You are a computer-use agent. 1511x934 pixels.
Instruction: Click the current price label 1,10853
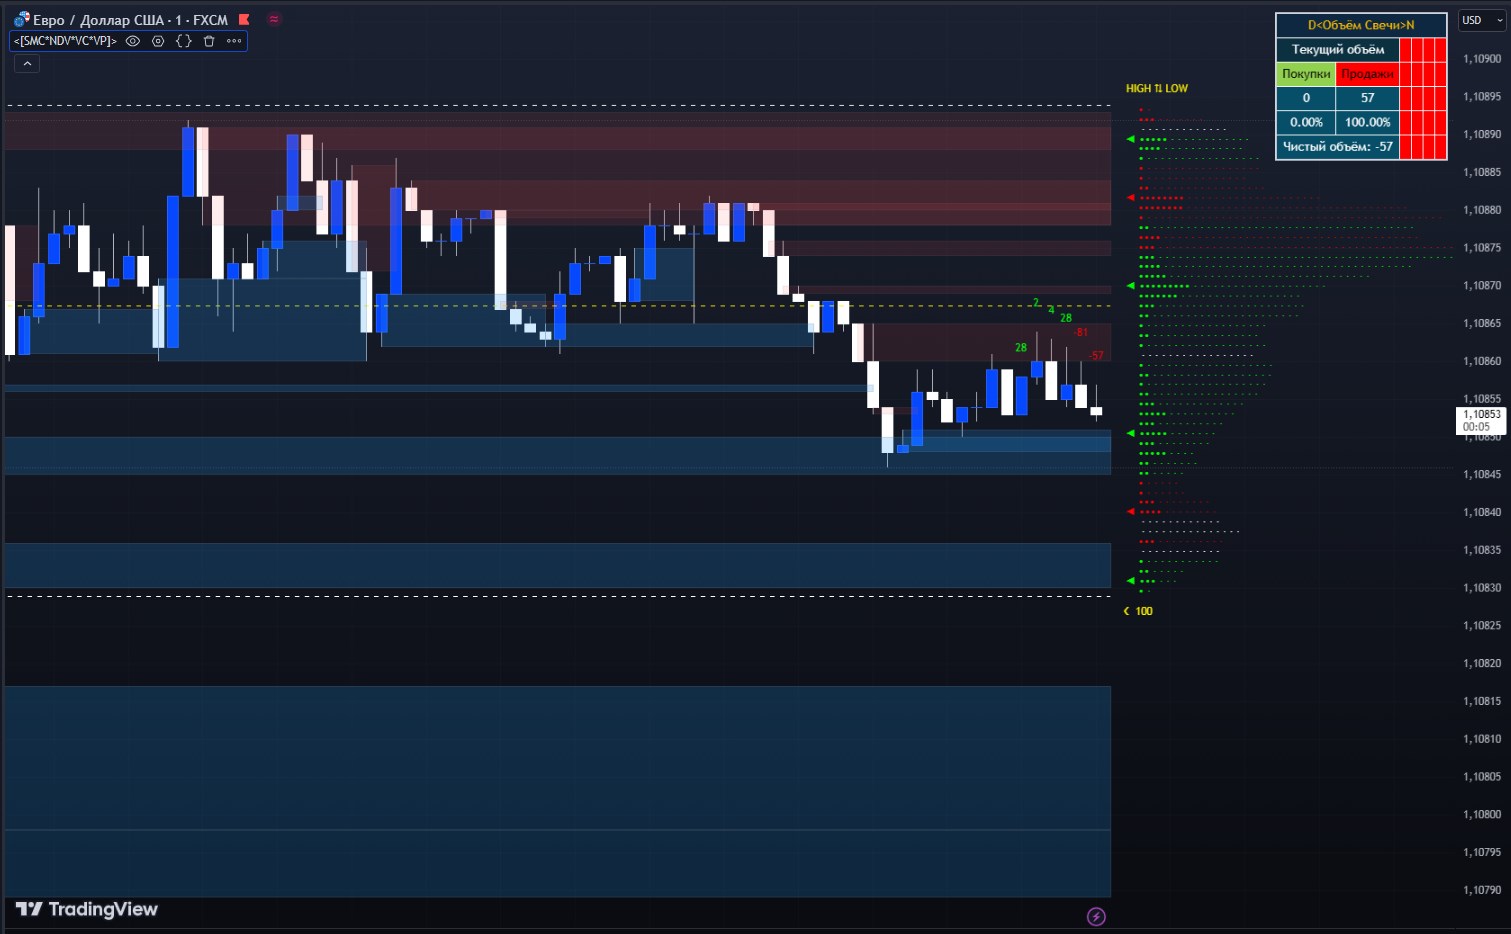pos(1481,420)
